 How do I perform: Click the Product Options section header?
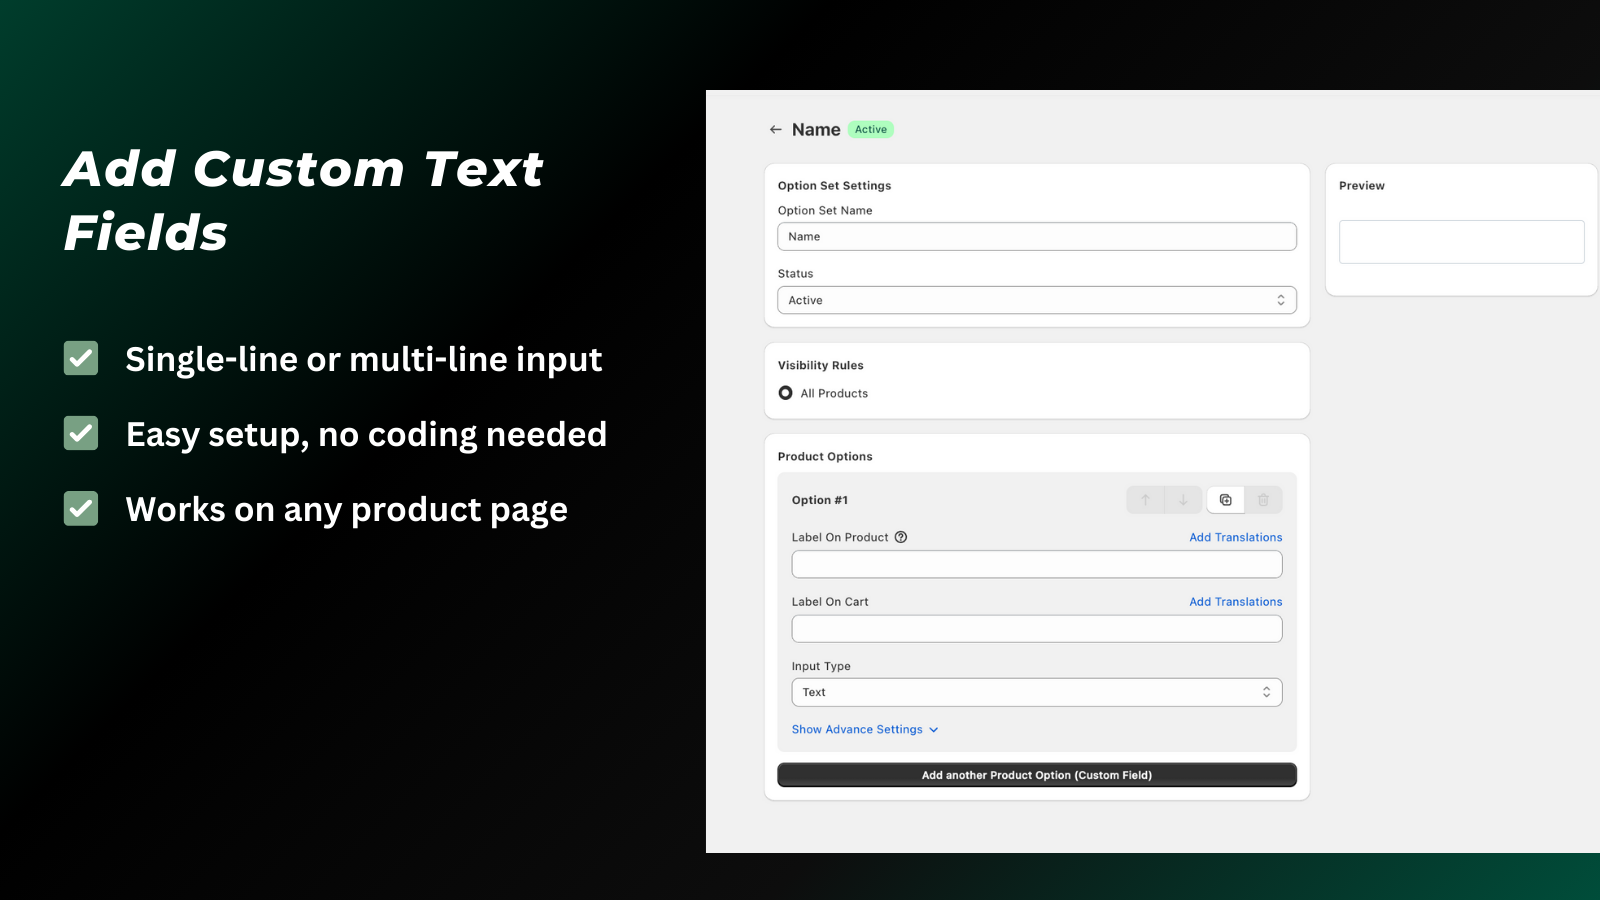pos(825,456)
